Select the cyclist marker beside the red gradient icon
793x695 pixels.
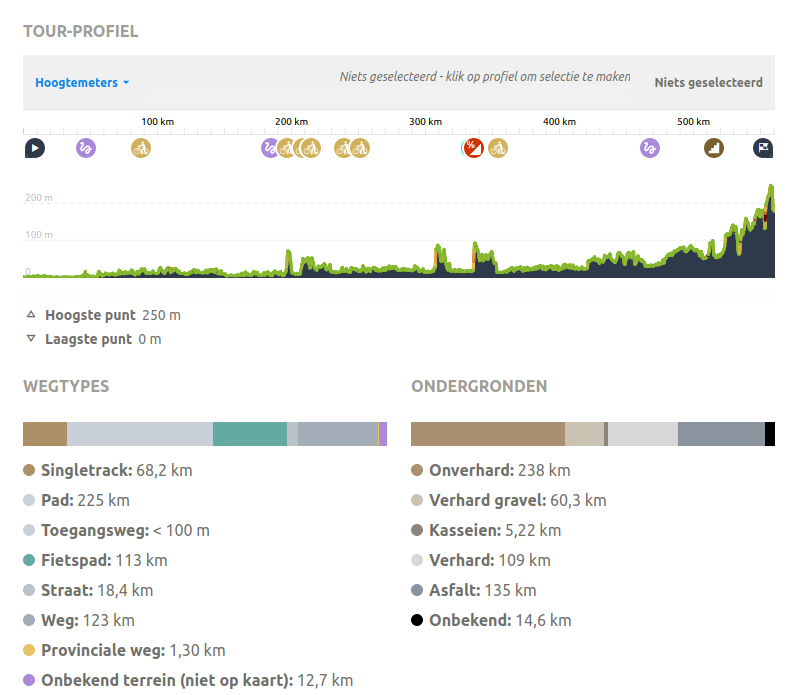point(498,149)
